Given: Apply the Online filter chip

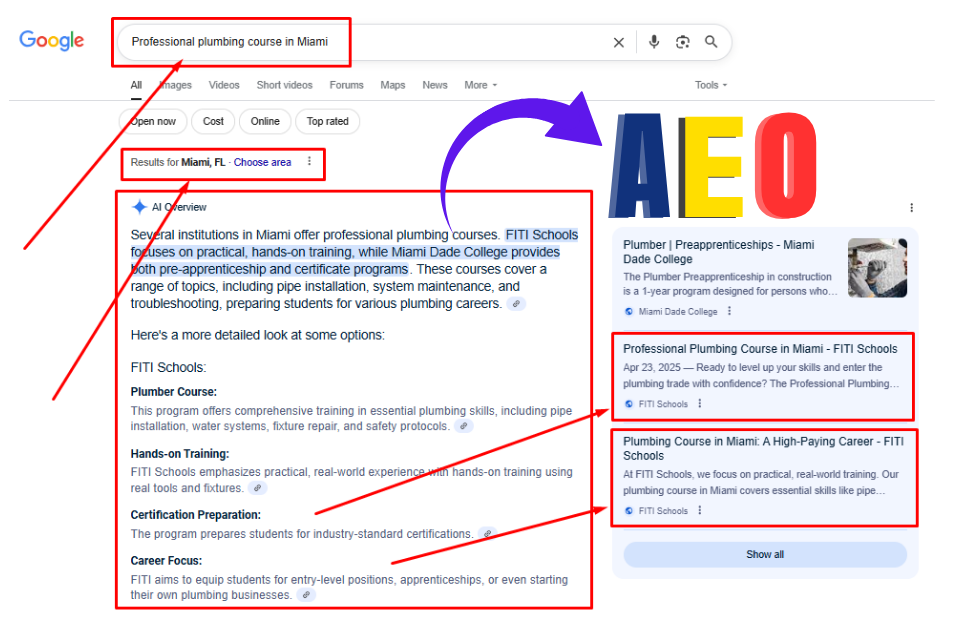Looking at the screenshot, I should click(x=265, y=121).
